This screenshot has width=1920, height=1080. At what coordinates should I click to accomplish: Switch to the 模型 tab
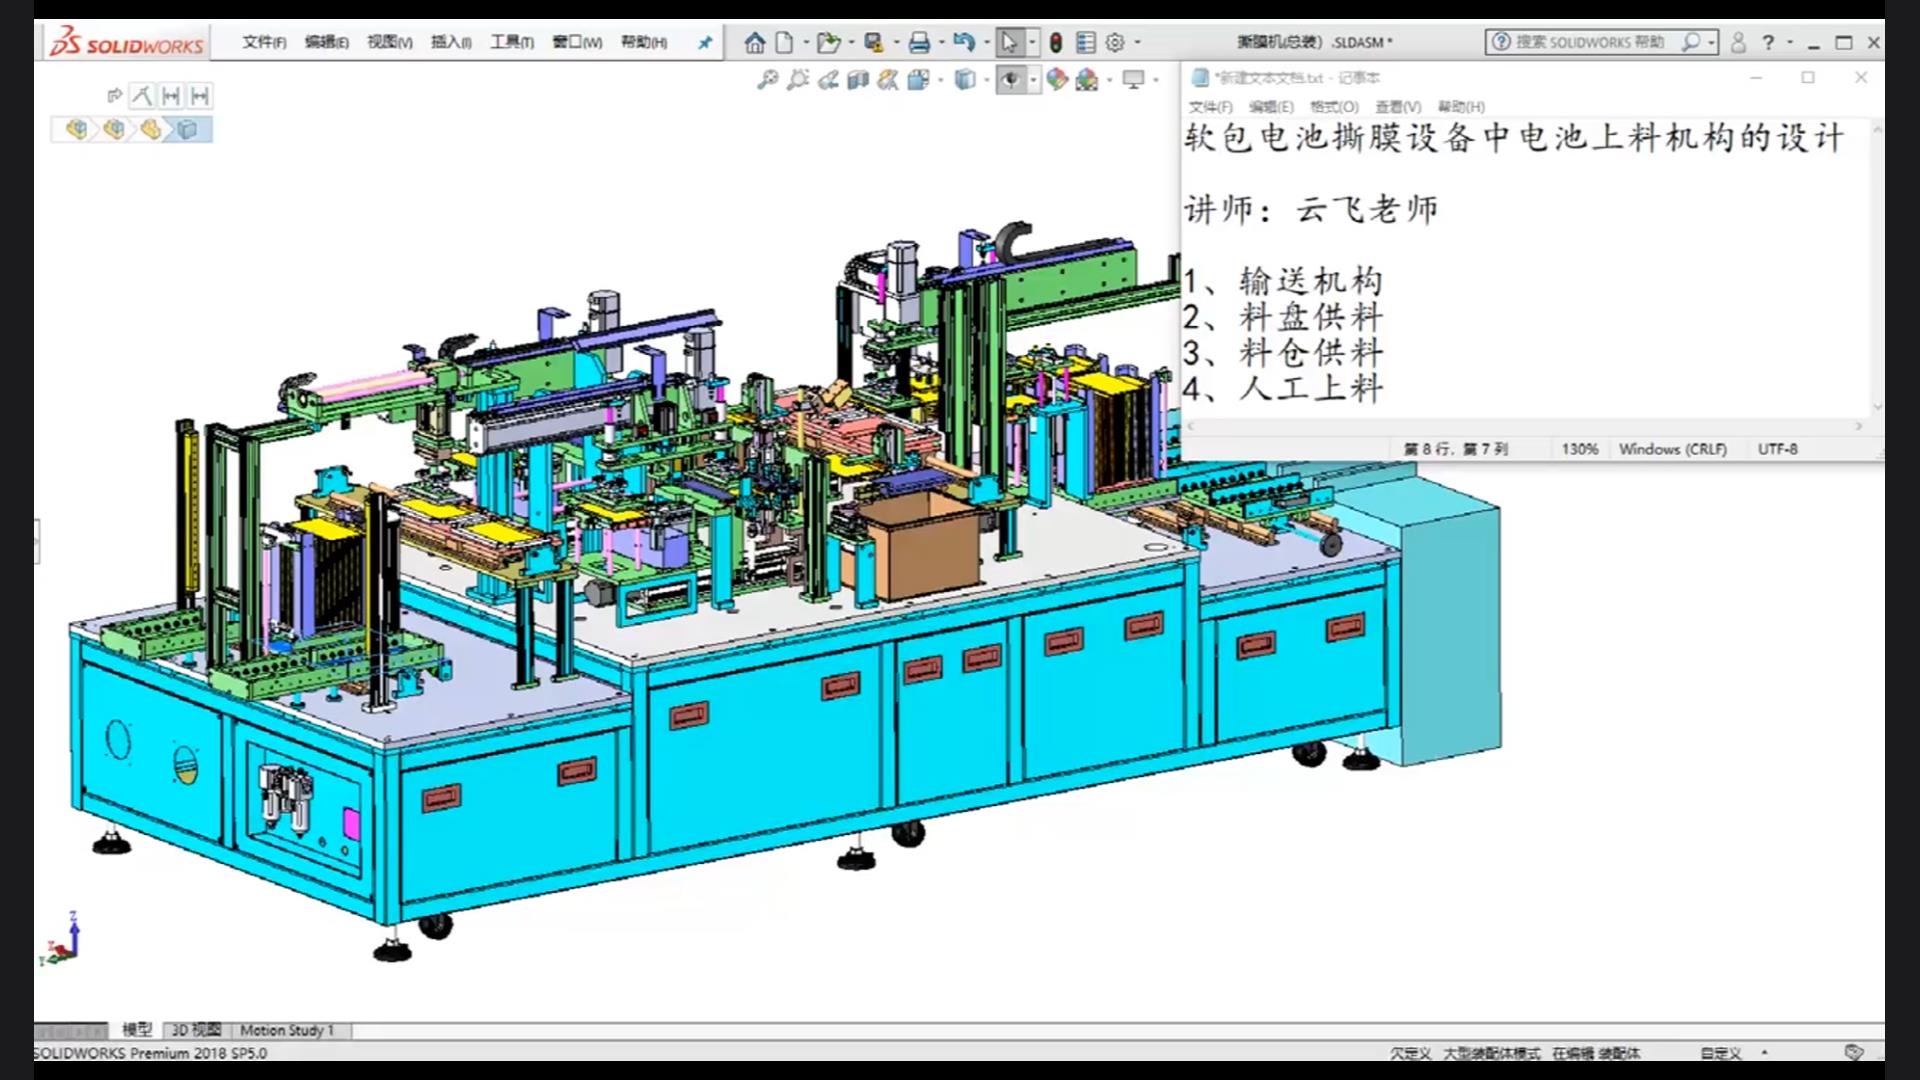[x=137, y=1030]
